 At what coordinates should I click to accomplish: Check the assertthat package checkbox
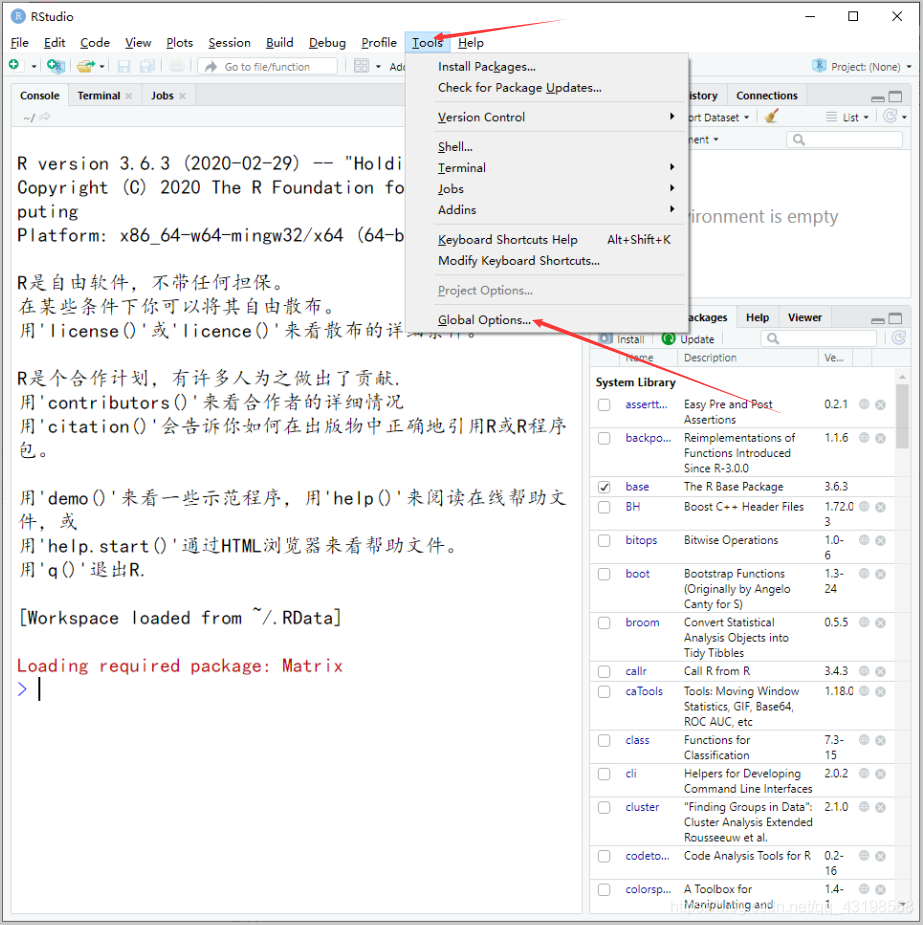(604, 405)
